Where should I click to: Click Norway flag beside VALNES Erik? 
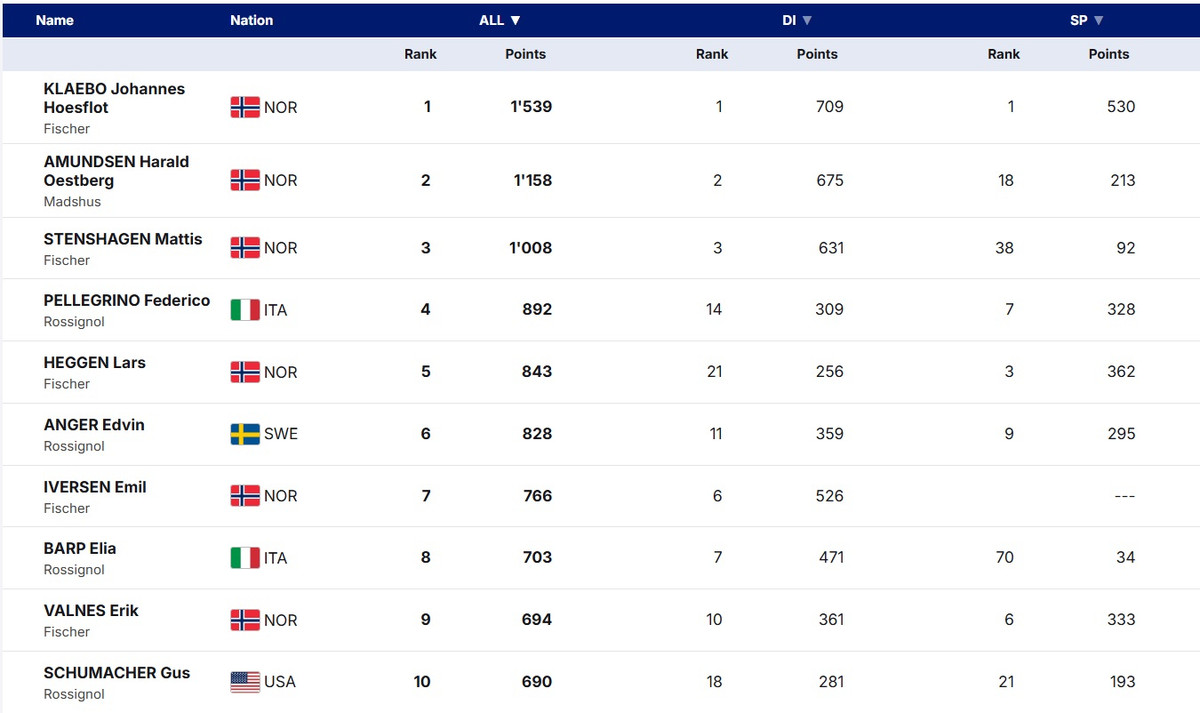pos(245,620)
